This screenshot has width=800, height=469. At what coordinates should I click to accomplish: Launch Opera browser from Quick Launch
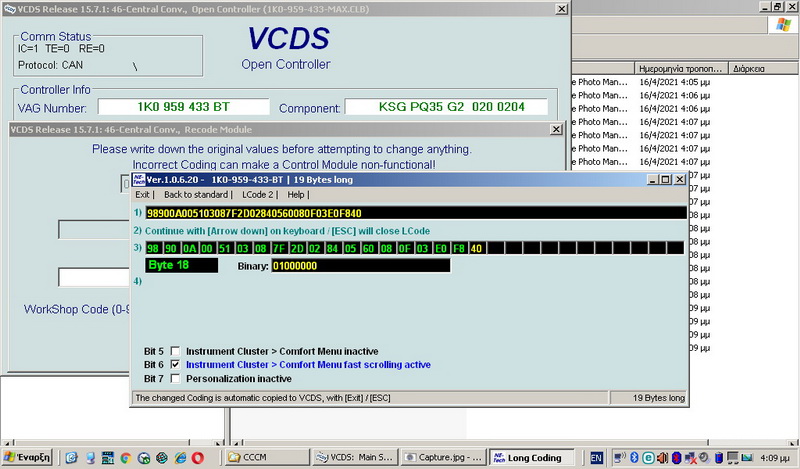pos(198,458)
